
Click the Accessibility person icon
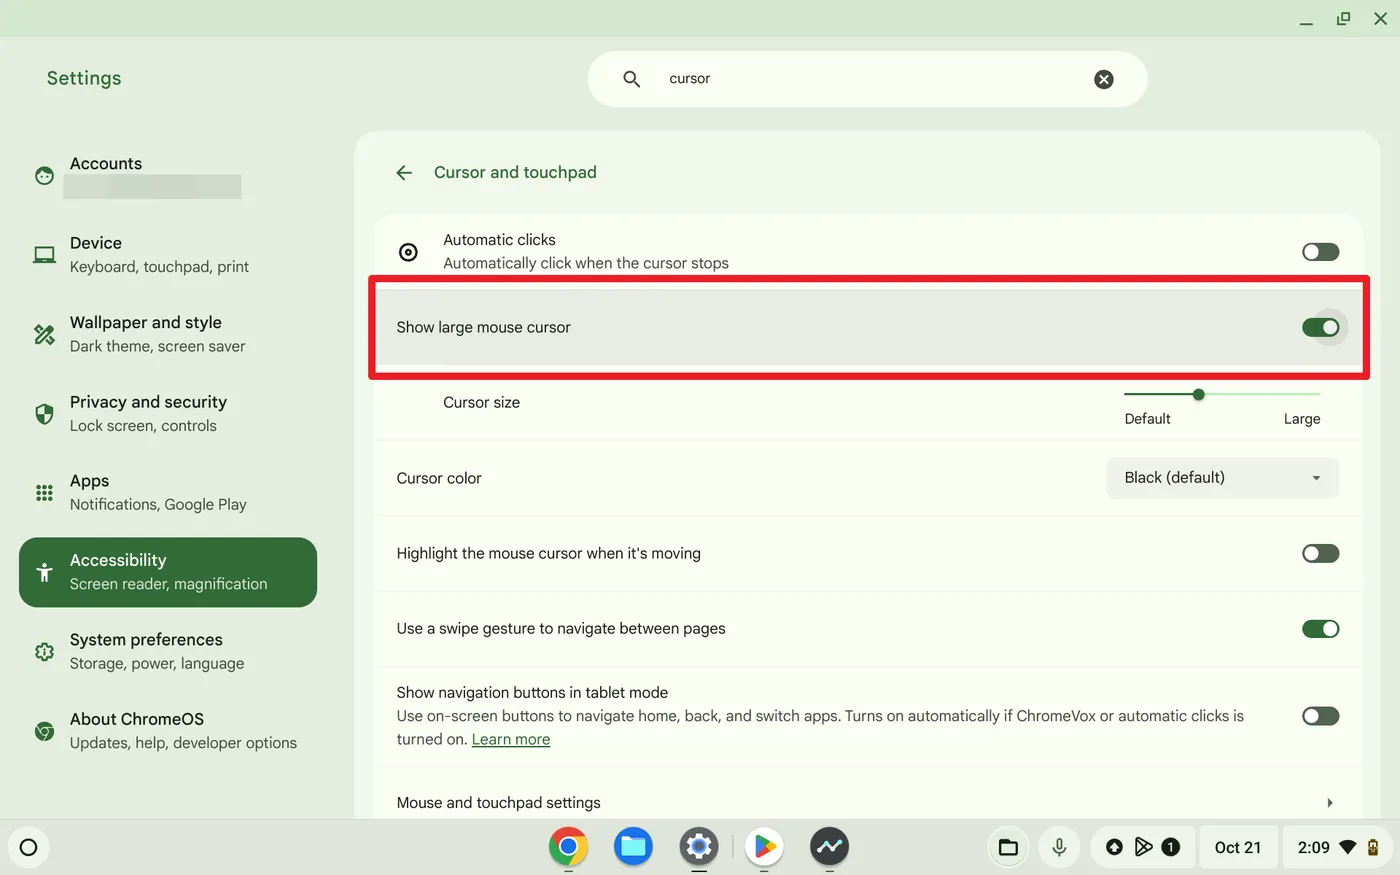44,572
